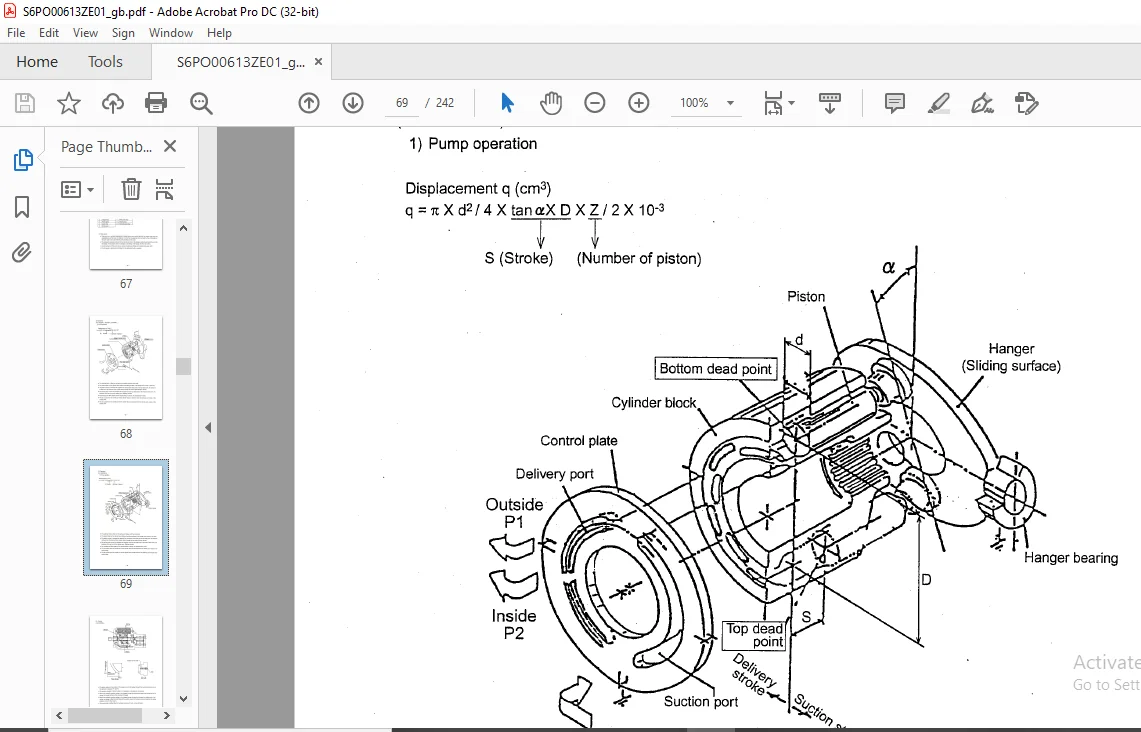Click thumbnails vertical scrollbar handle
This screenshot has width=1141, height=732.
tap(183, 366)
